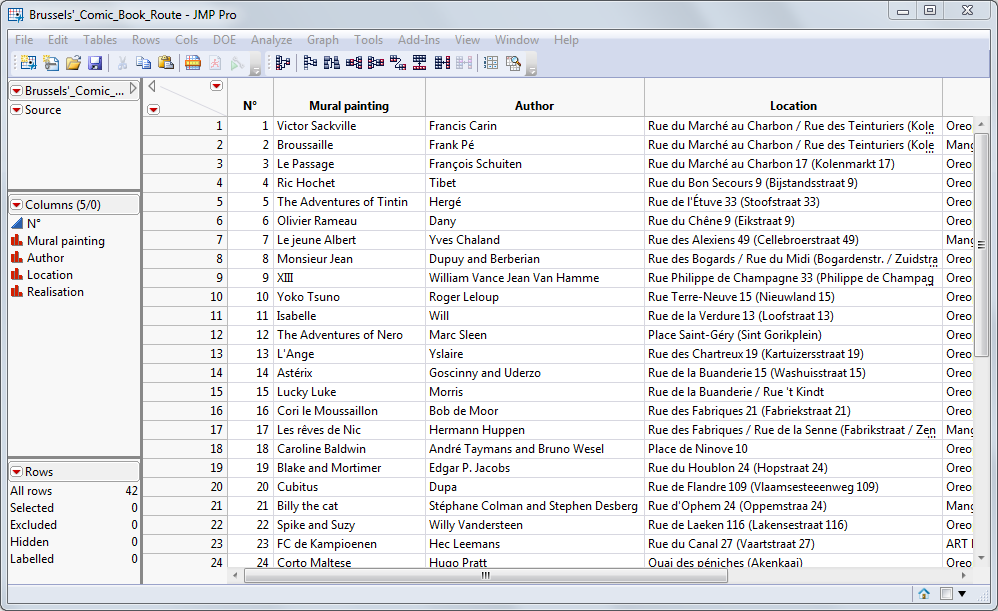The width and height of the screenshot is (998, 611).
Task: Click the Tabulate icon
Action: 491,62
